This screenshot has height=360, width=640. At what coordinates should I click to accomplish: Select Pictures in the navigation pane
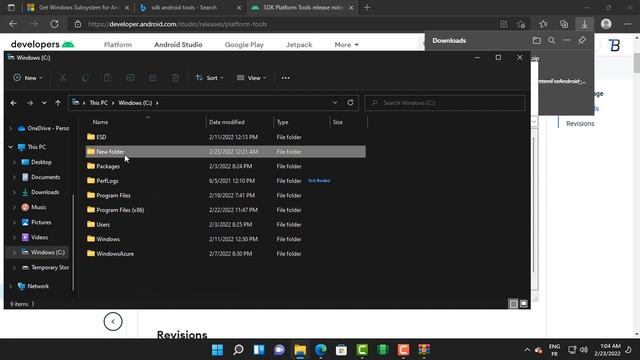41,222
